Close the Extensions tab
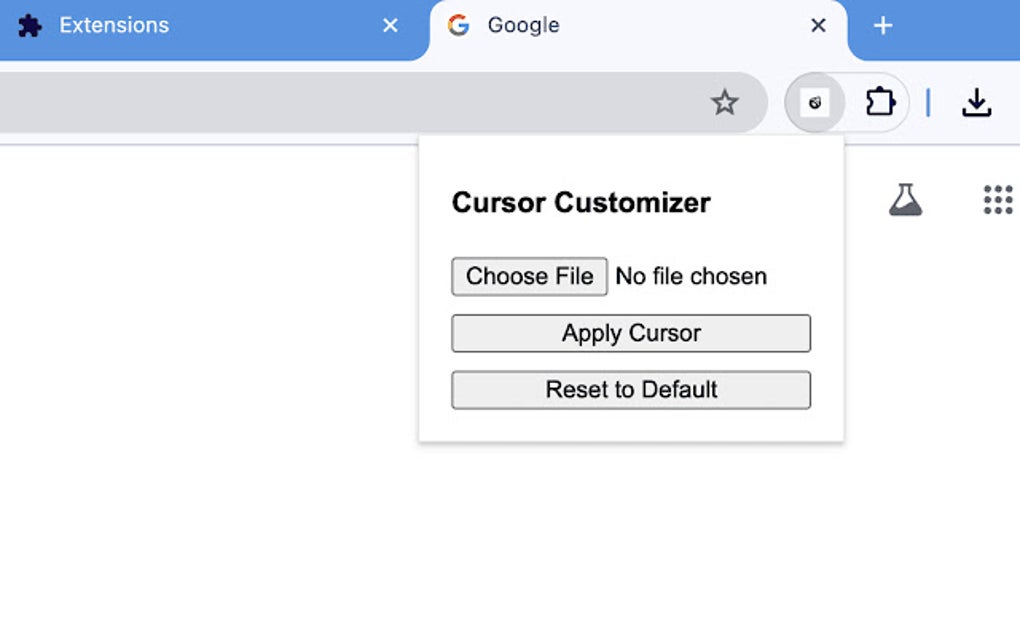This screenshot has height=638, width=1020. pyautogui.click(x=390, y=26)
